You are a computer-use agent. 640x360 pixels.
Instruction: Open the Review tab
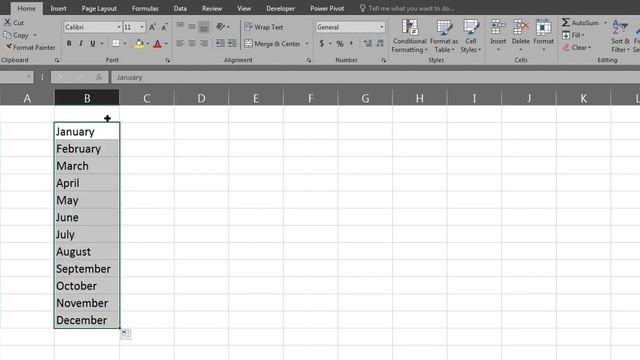pos(212,8)
